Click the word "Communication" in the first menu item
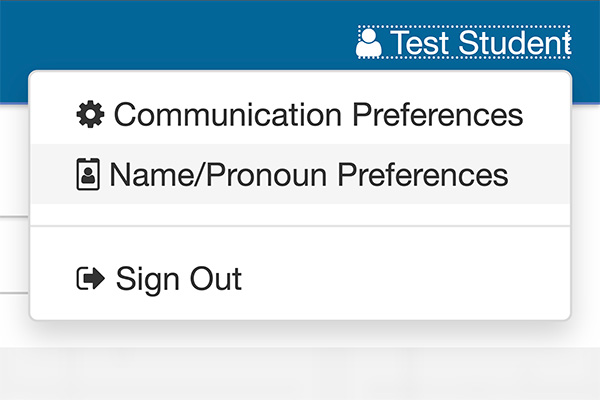Viewport: 600px width, 400px height. pyautogui.click(x=228, y=114)
